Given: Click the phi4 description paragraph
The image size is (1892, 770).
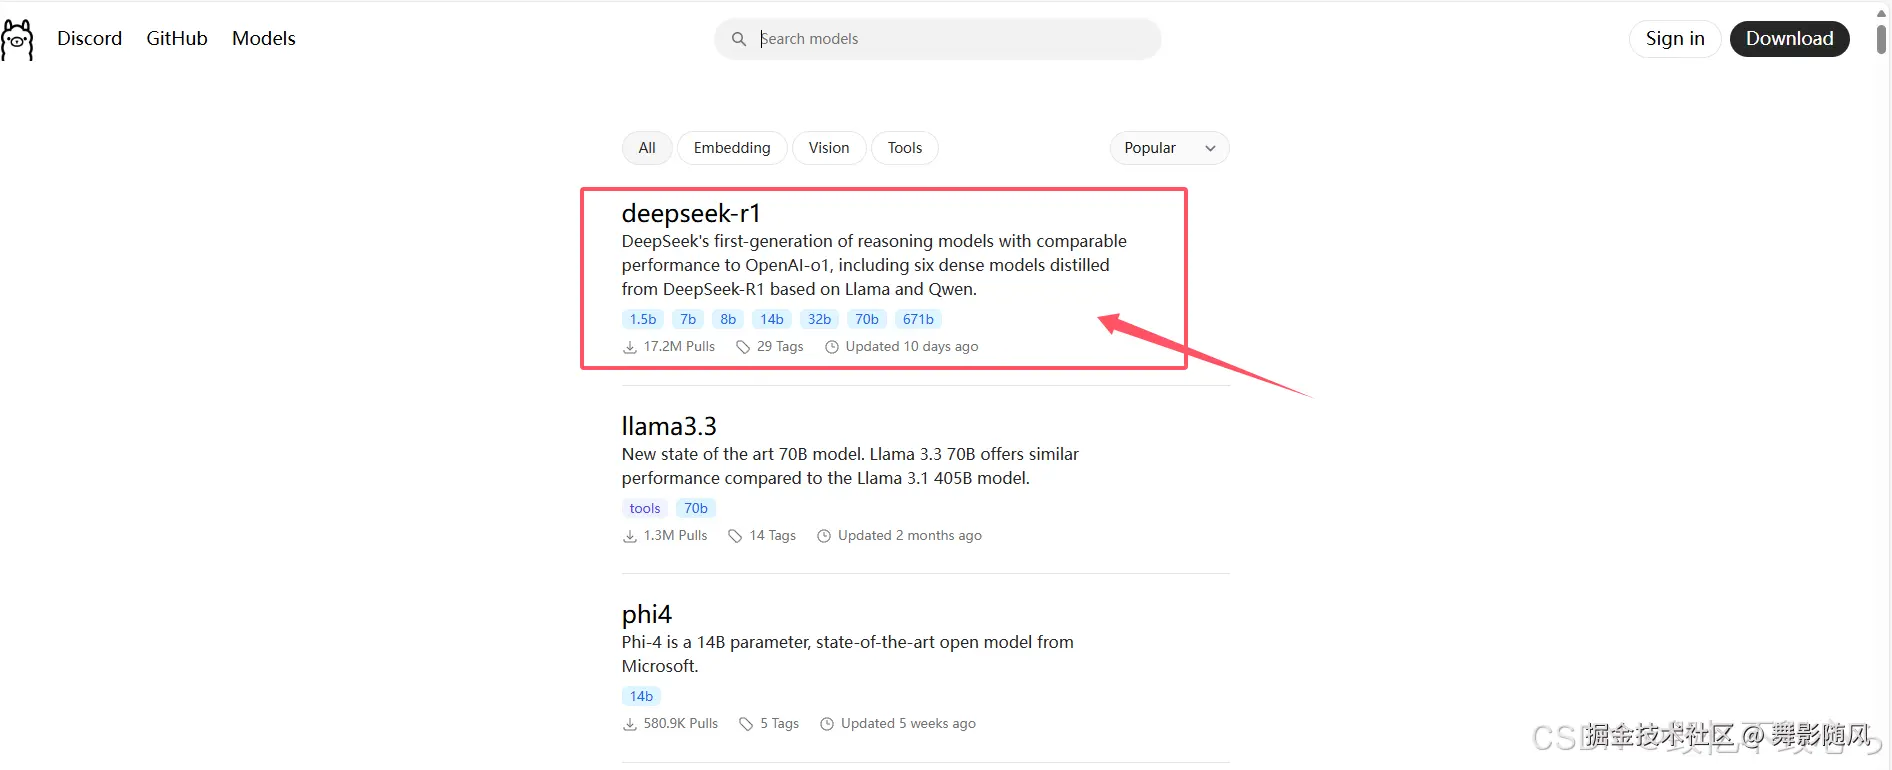Looking at the screenshot, I should click(847, 654).
